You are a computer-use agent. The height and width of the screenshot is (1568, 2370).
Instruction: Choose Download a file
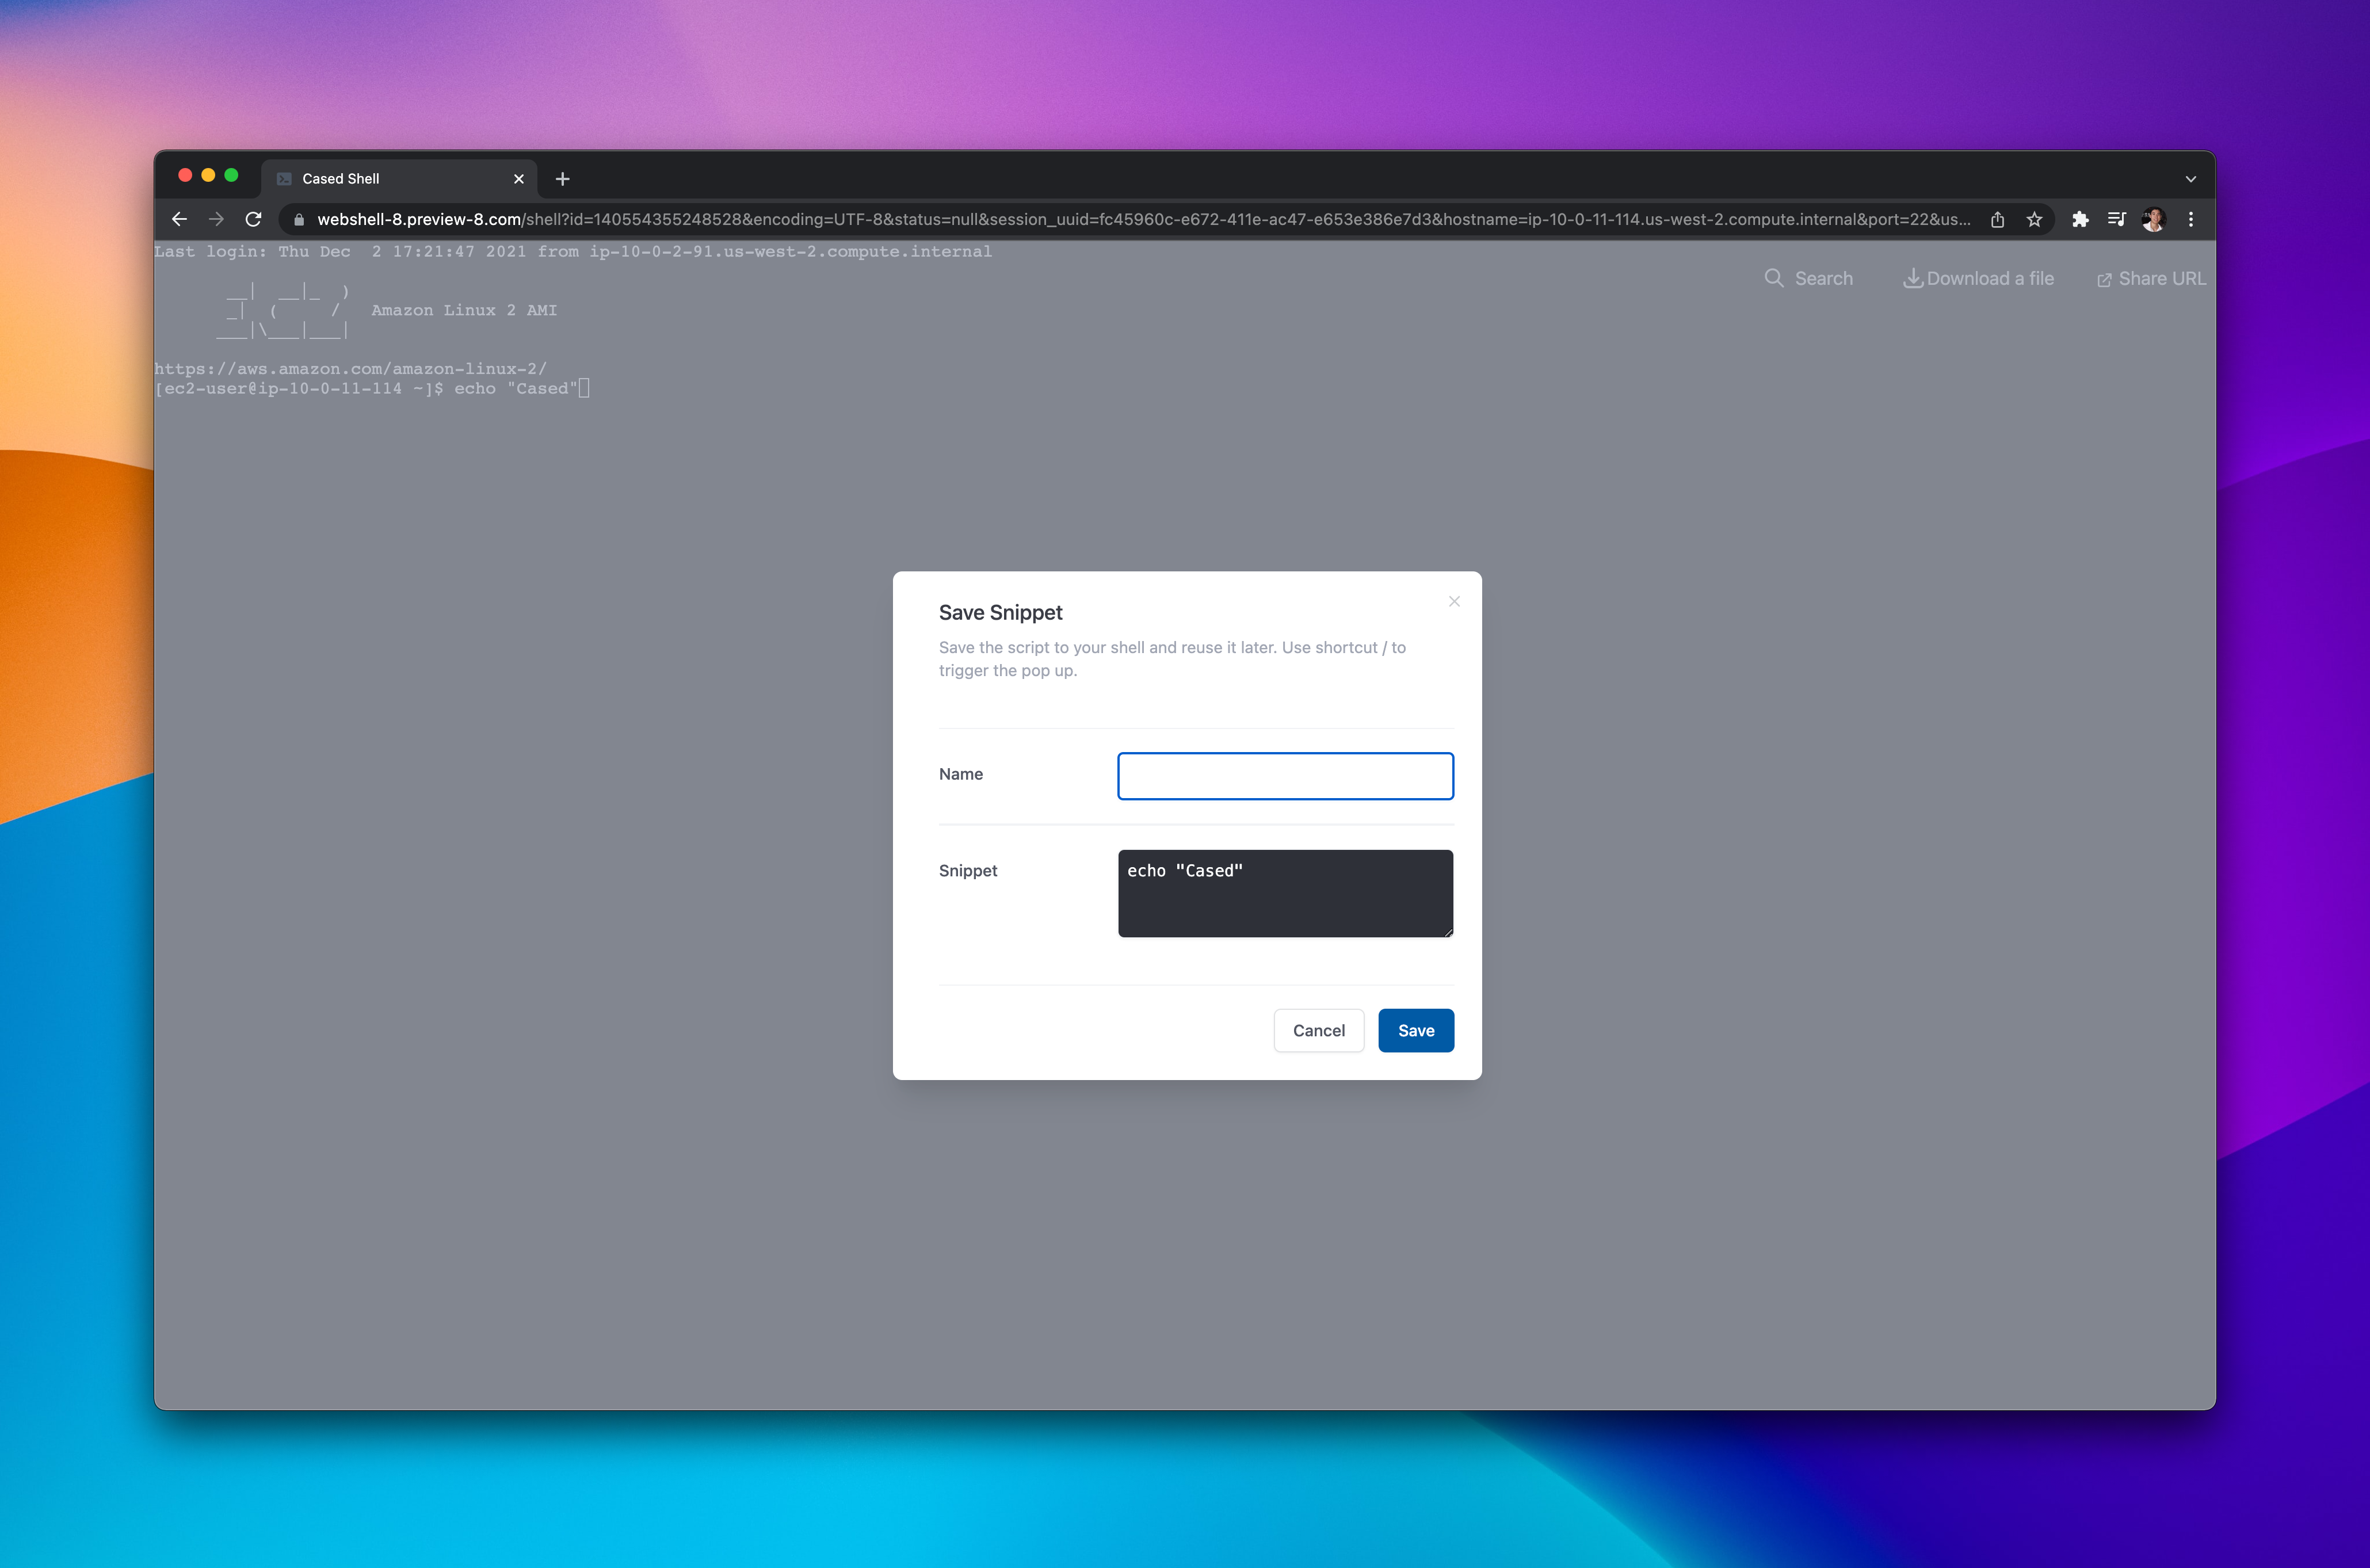point(1978,279)
